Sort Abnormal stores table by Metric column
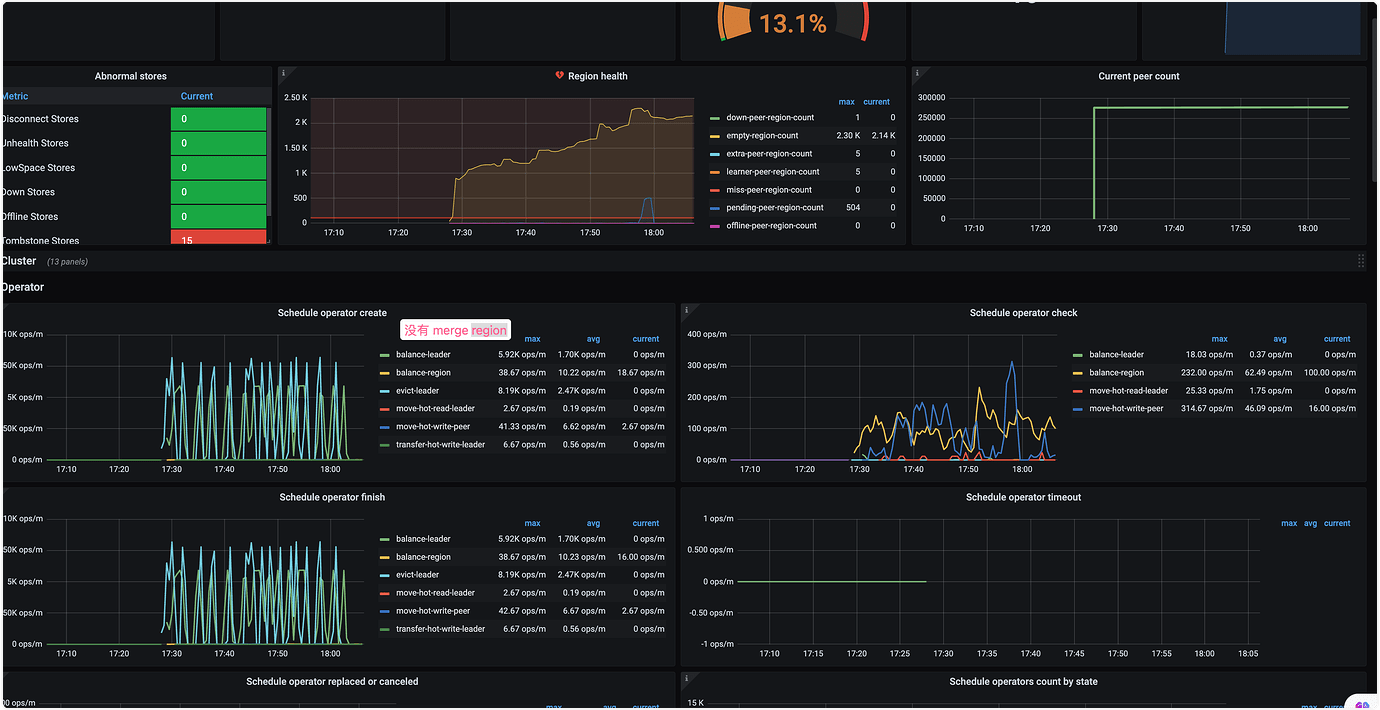 [x=15, y=96]
